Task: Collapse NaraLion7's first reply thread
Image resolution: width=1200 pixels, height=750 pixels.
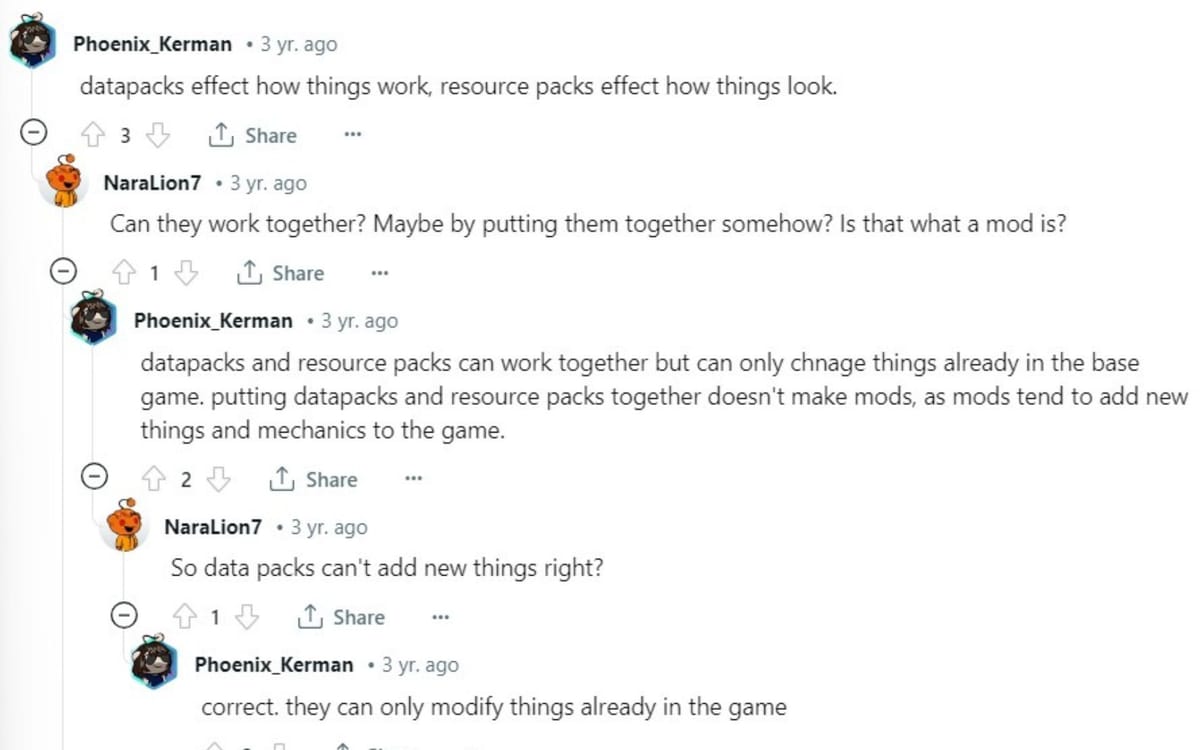Action: [63, 270]
